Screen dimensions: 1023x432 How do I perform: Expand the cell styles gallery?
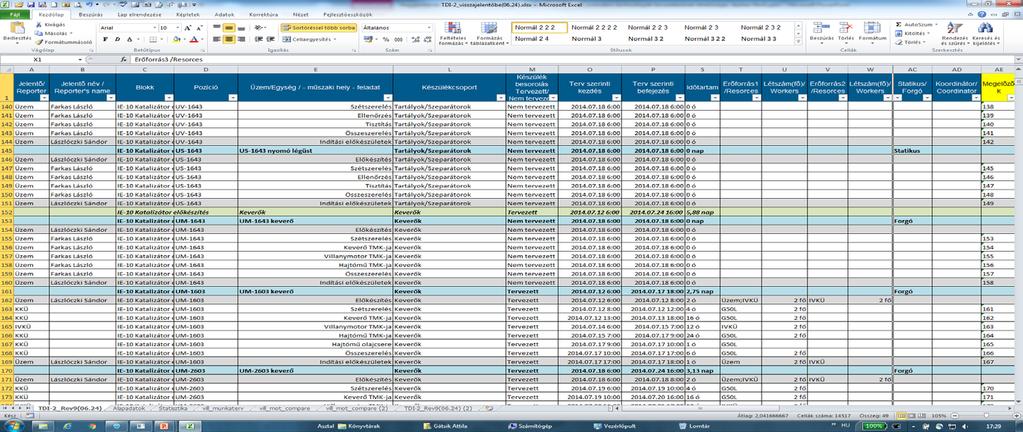[799, 41]
